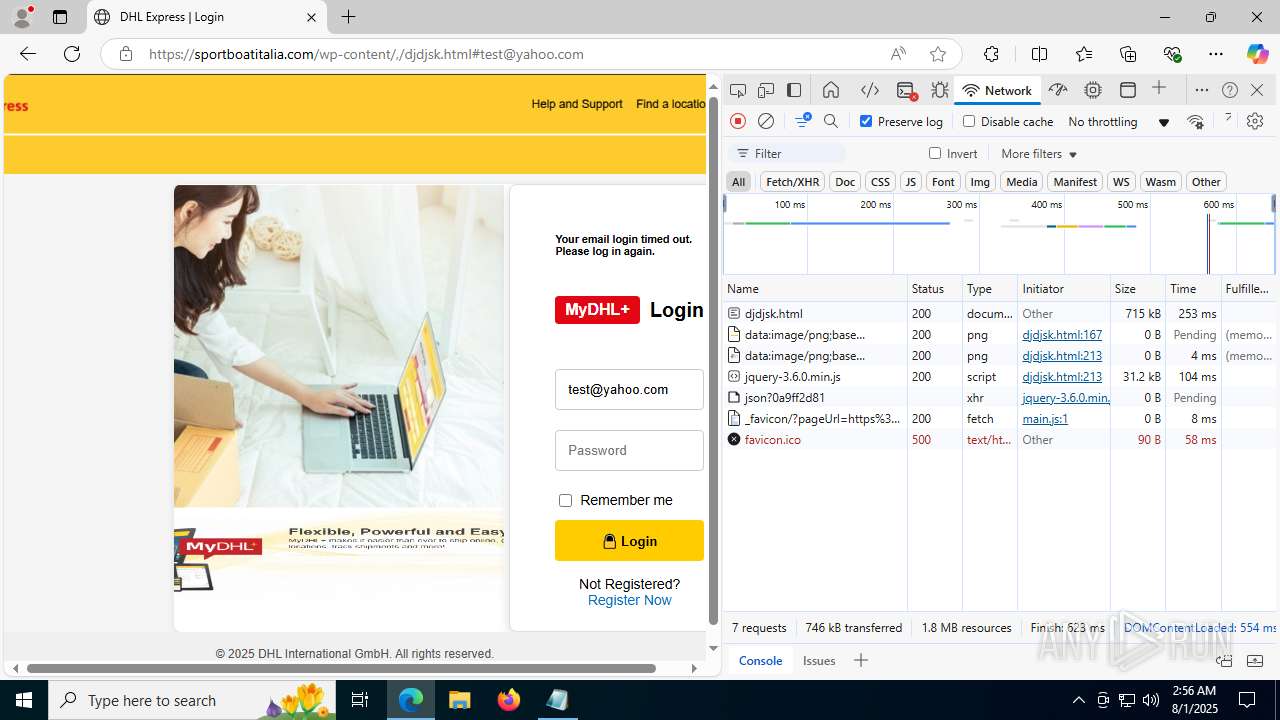1280x720 pixels.
Task: Filter requests by JS type
Action: point(910,181)
